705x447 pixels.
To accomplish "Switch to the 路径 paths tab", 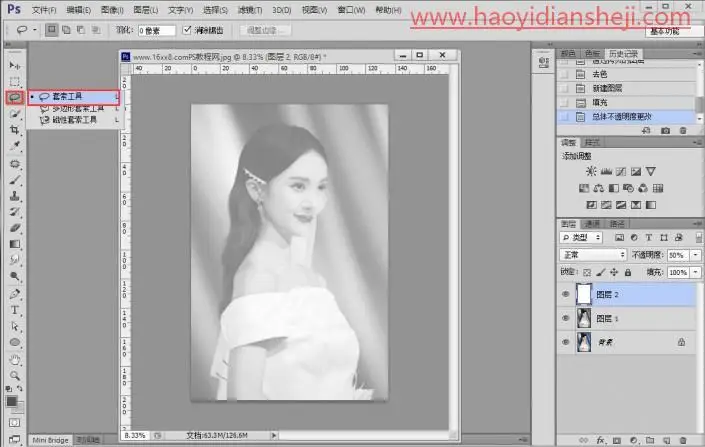I will pos(616,224).
